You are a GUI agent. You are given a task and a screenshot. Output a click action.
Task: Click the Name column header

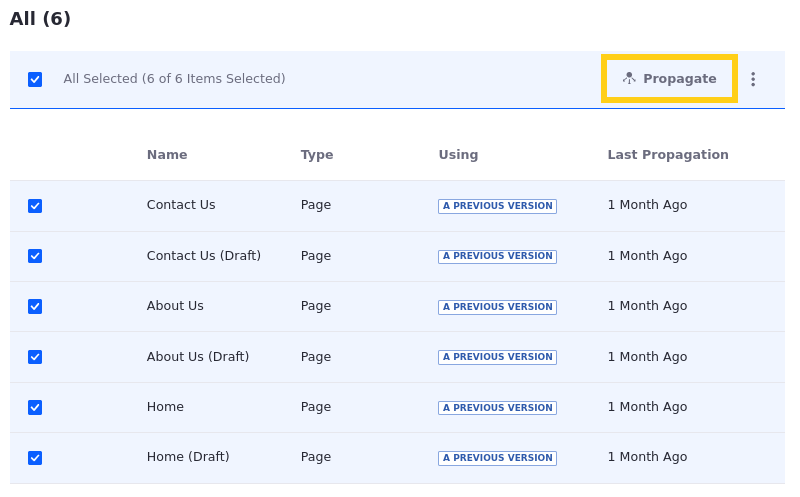coord(167,155)
